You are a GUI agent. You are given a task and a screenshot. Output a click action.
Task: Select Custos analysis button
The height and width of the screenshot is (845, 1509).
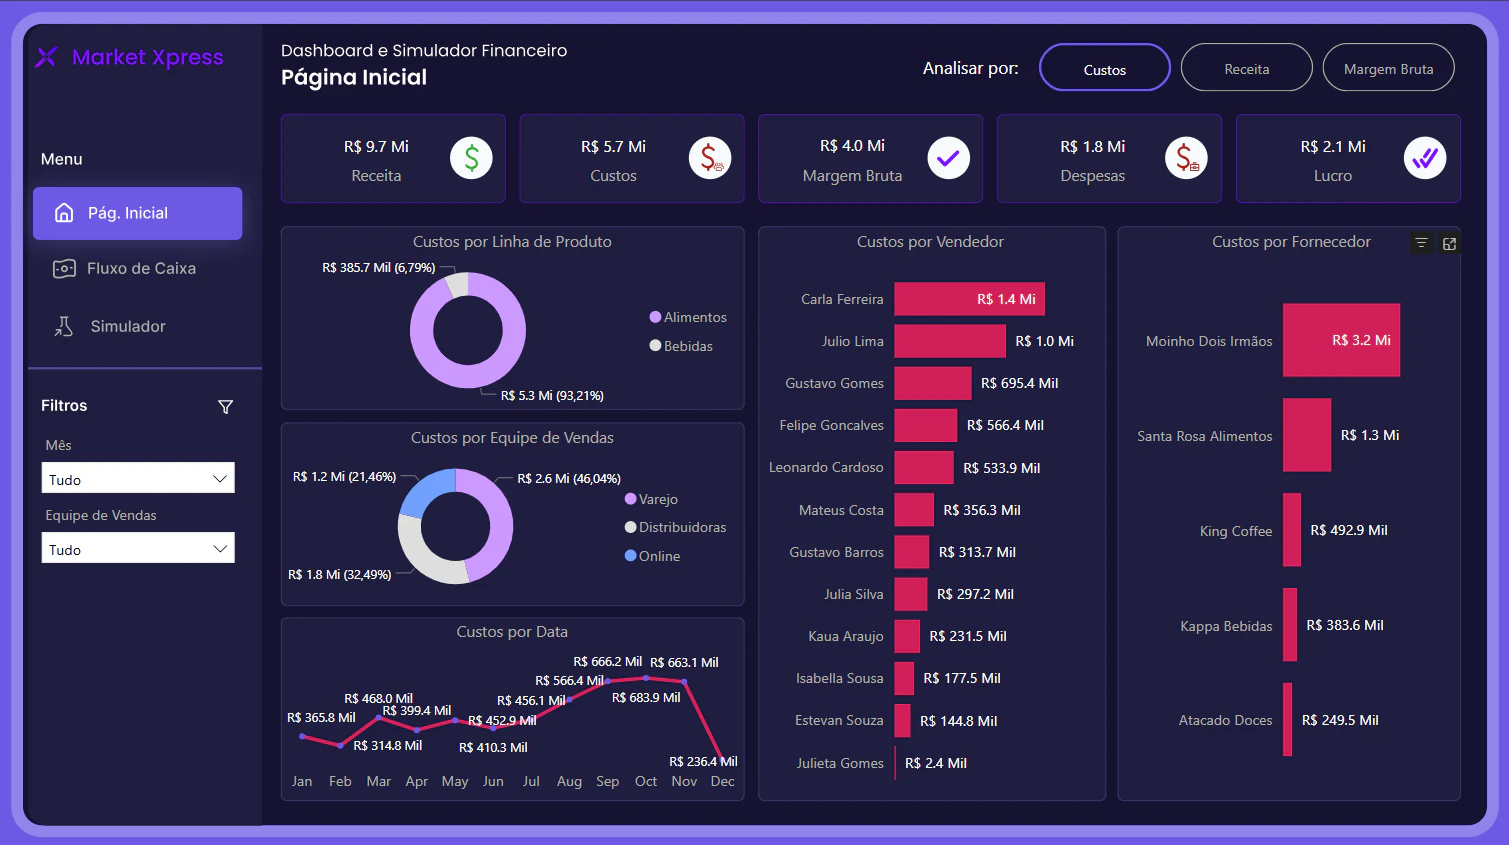coord(1105,68)
